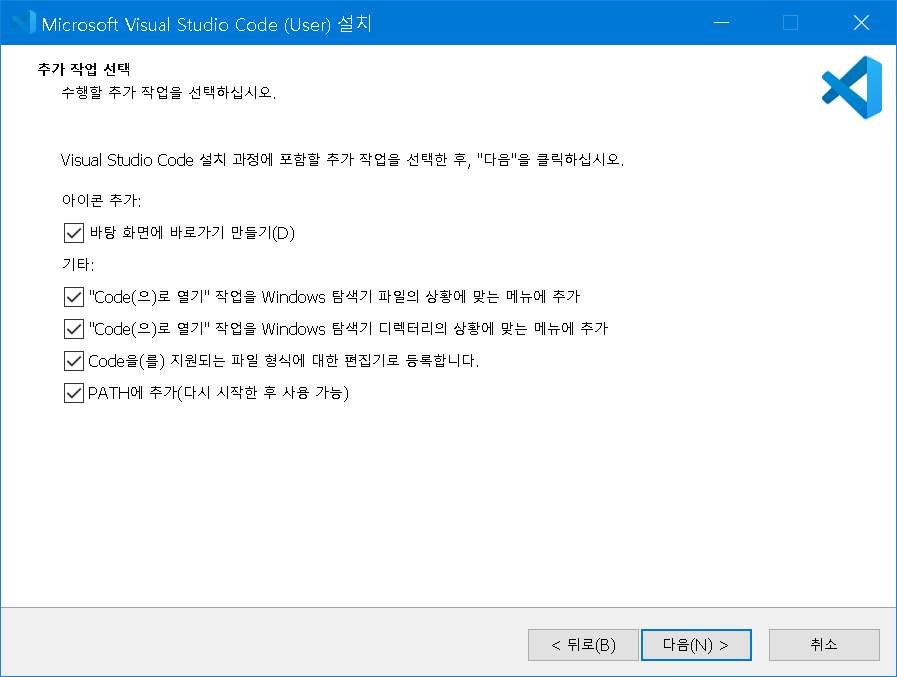Click the VS Code icon in title bar
Image resolution: width=897 pixels, height=677 pixels.
click(x=23, y=23)
